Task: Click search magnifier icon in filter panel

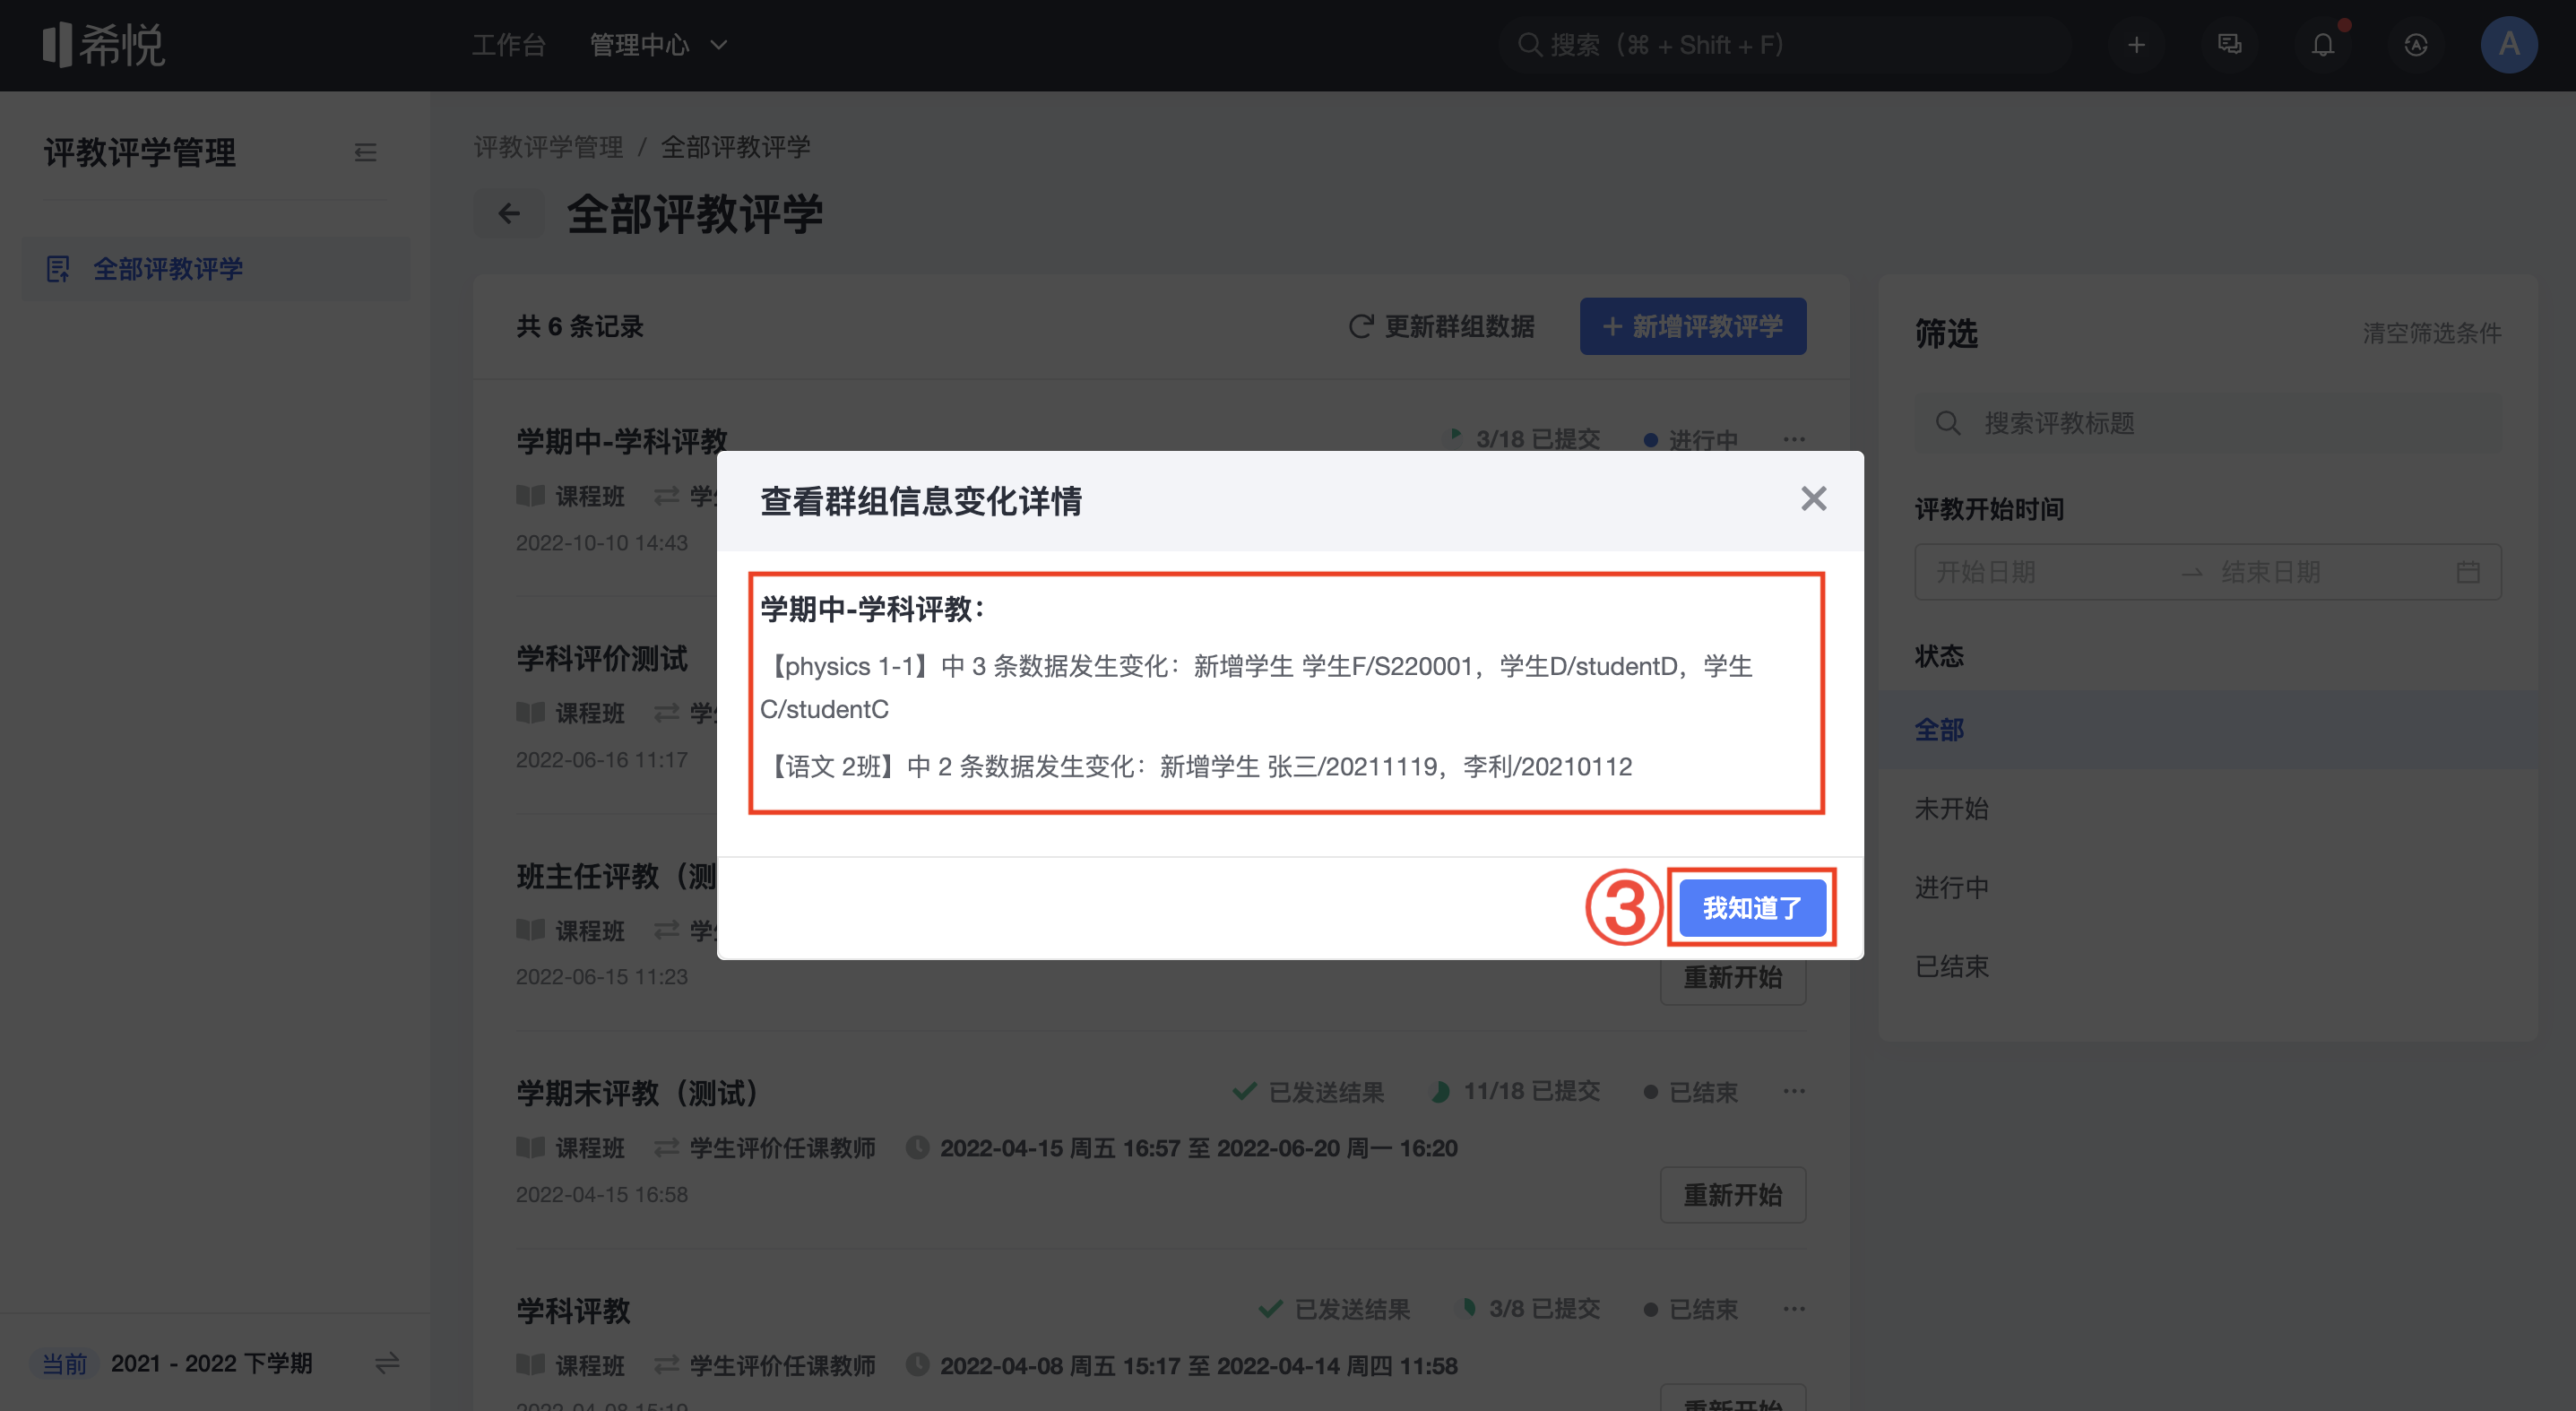Action: tap(1947, 423)
